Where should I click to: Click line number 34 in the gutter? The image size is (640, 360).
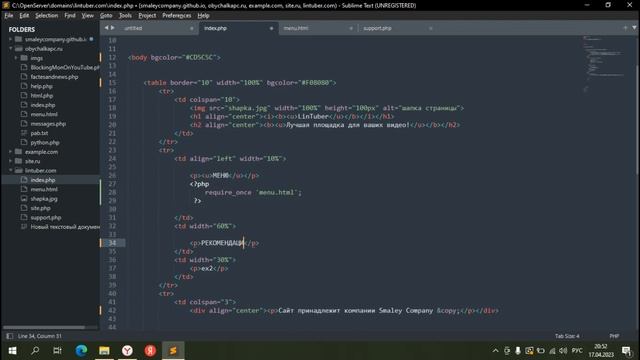pos(112,243)
